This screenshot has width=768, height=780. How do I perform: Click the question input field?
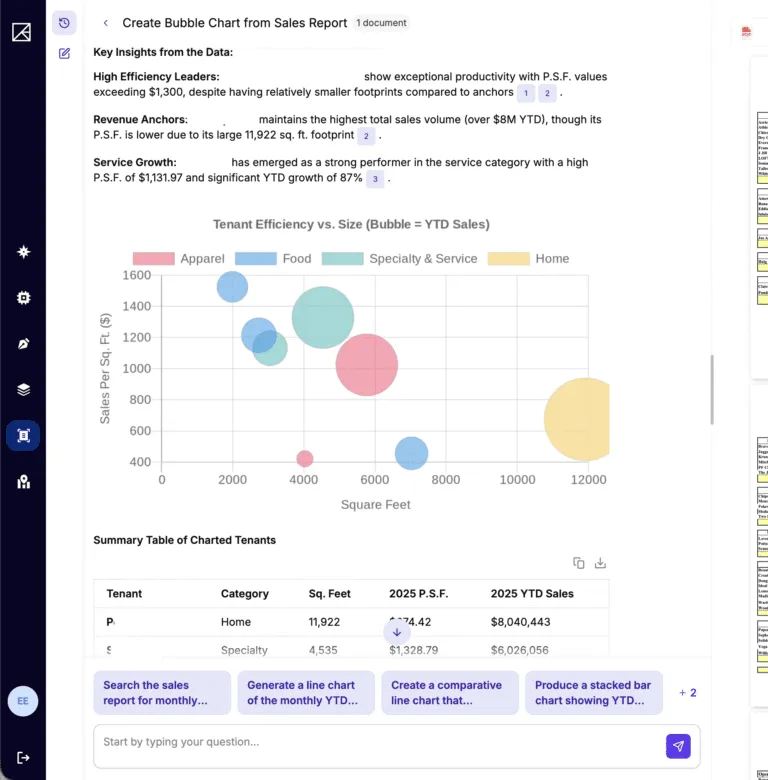coord(378,746)
